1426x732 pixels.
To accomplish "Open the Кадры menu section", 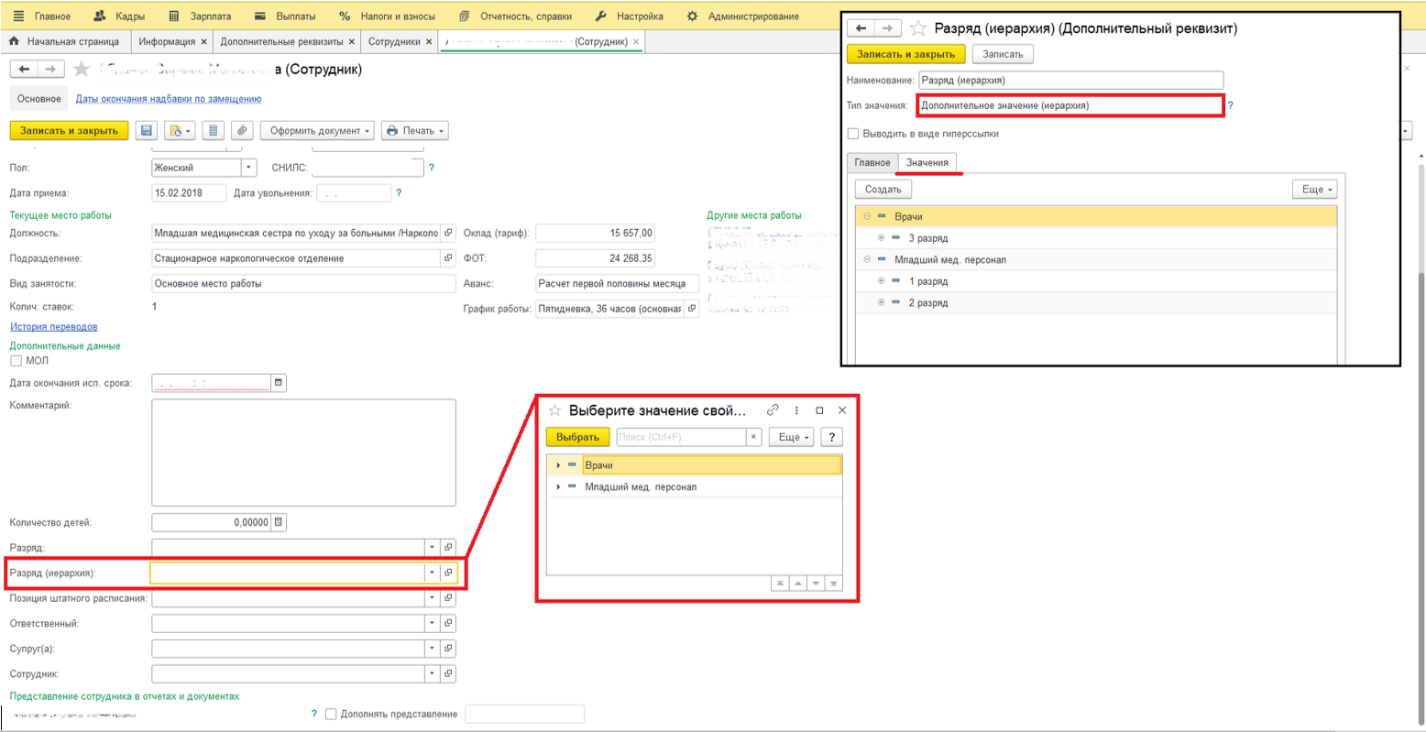I will pyautogui.click(x=119, y=16).
